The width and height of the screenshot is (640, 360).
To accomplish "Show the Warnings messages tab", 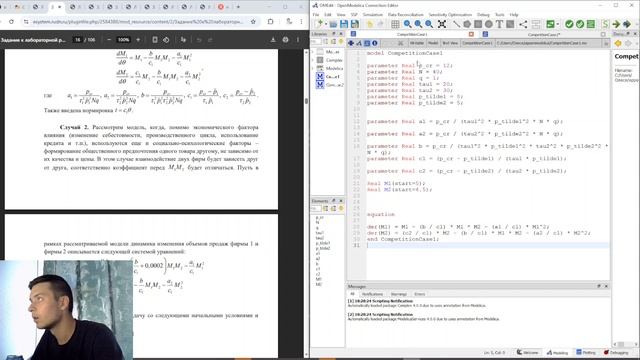I will click(x=399, y=294).
